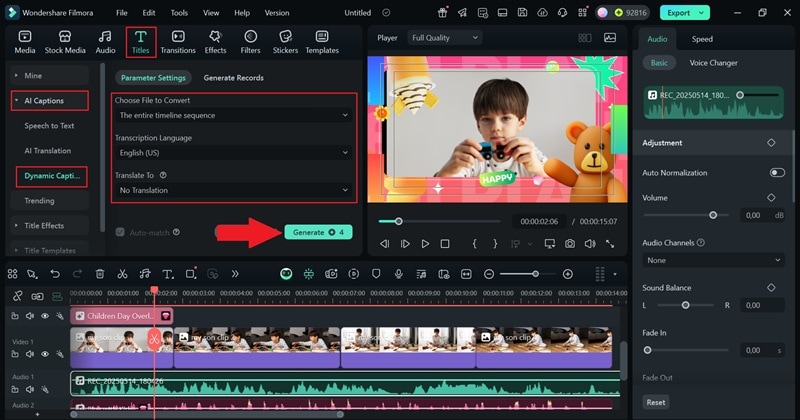Zoom out timeline with minus icon

[489, 274]
